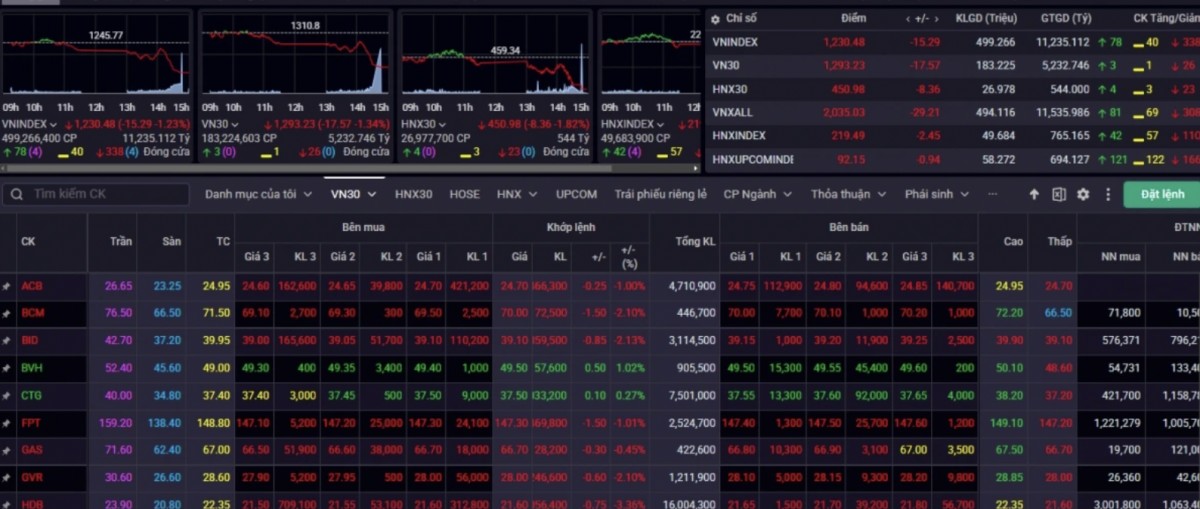Select the UPCOM tab
The height and width of the screenshot is (509, 1200).
pos(576,194)
